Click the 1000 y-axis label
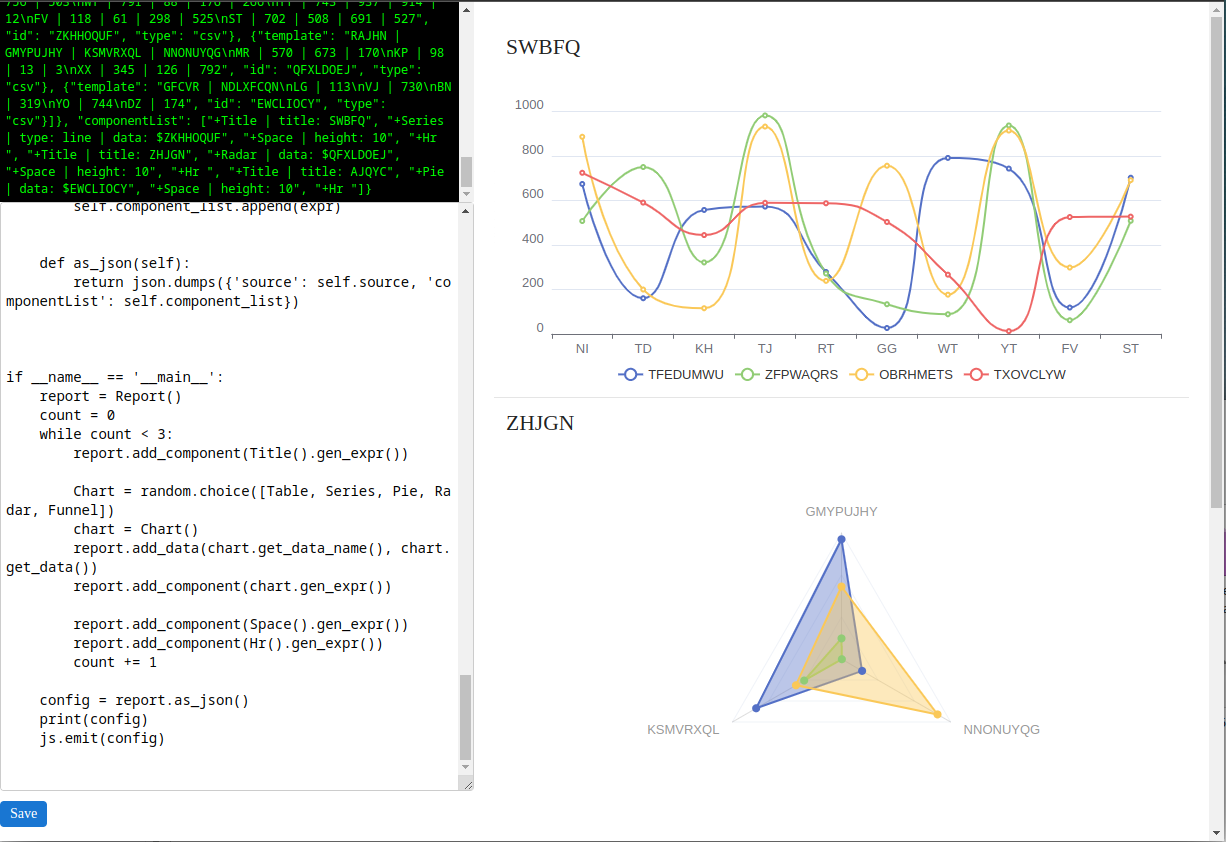 coord(529,105)
